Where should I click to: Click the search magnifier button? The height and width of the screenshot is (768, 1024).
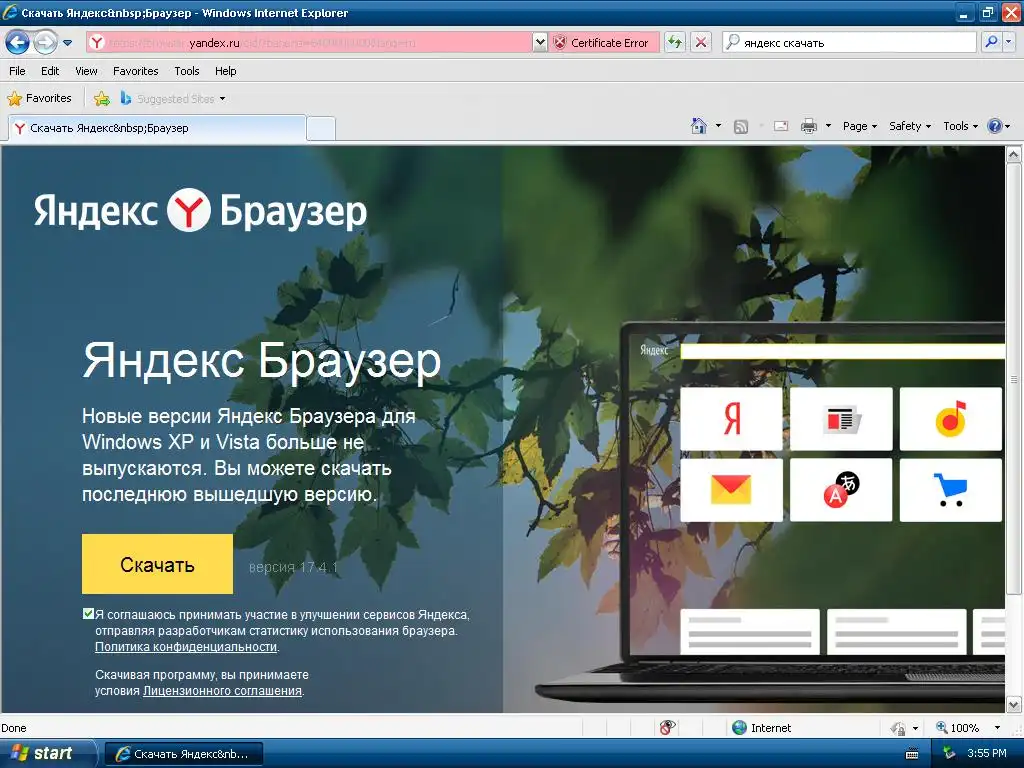[991, 42]
